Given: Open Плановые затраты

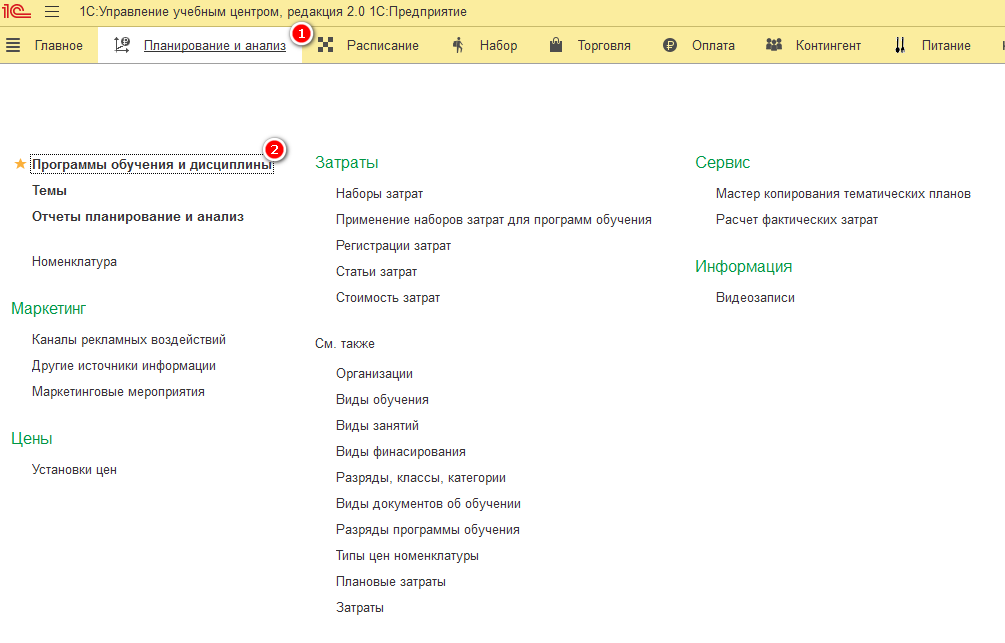Looking at the screenshot, I should click(391, 582).
